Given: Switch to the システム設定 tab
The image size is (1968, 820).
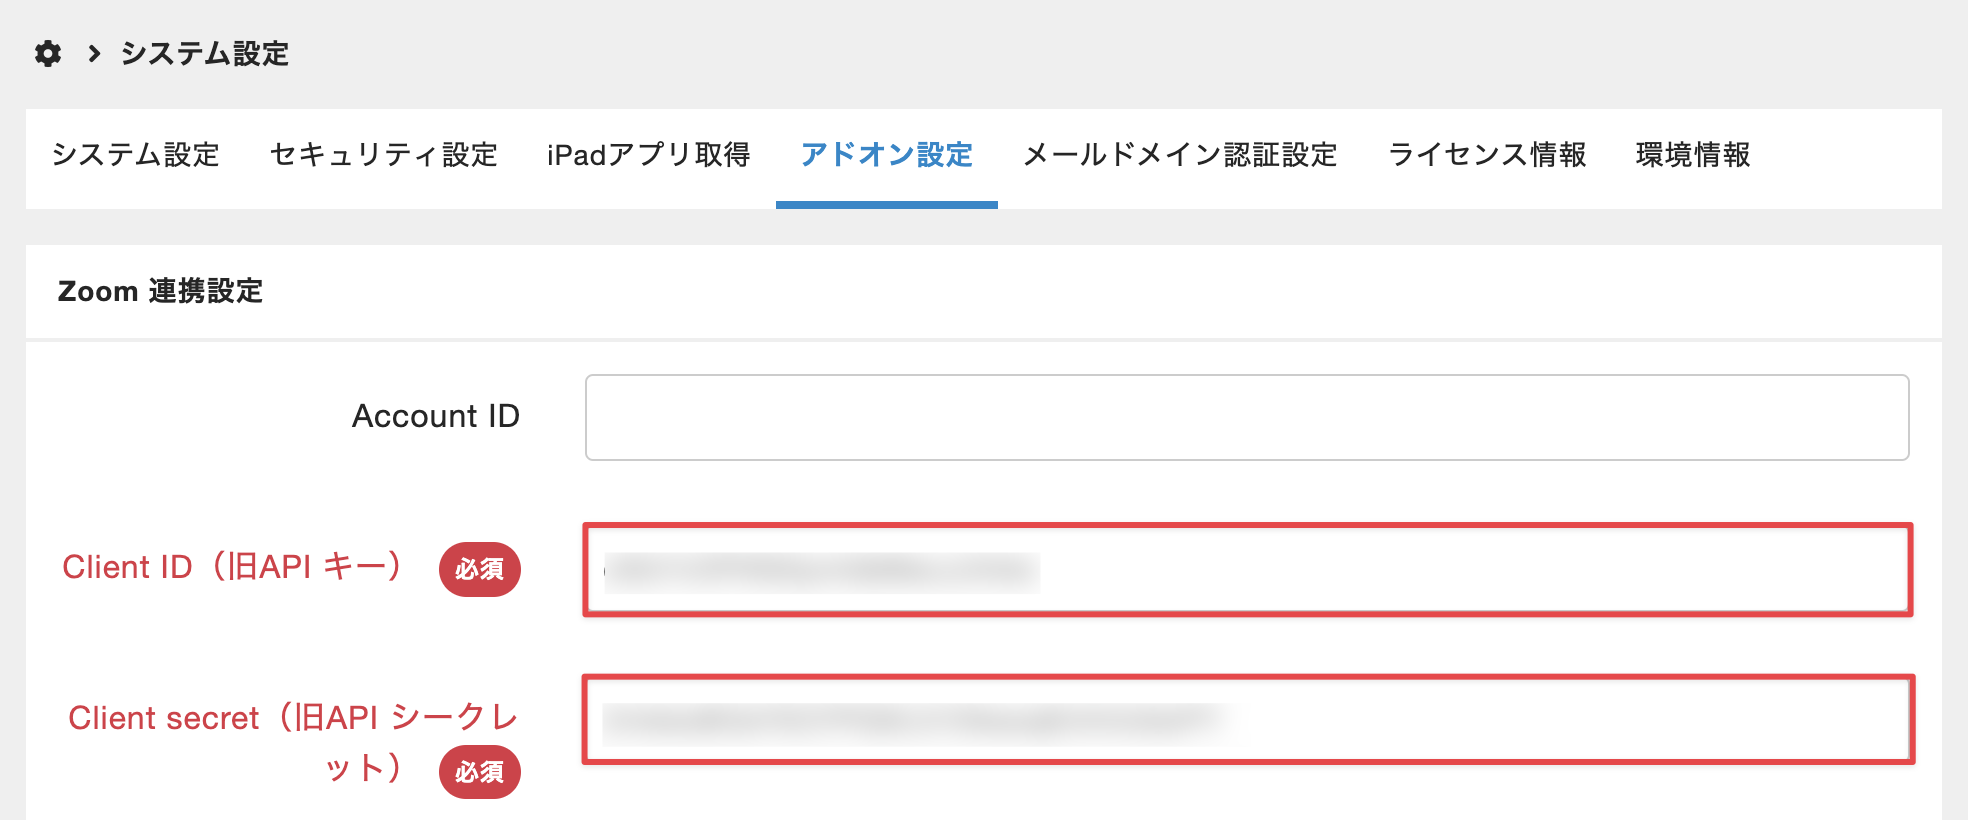Looking at the screenshot, I should (136, 155).
